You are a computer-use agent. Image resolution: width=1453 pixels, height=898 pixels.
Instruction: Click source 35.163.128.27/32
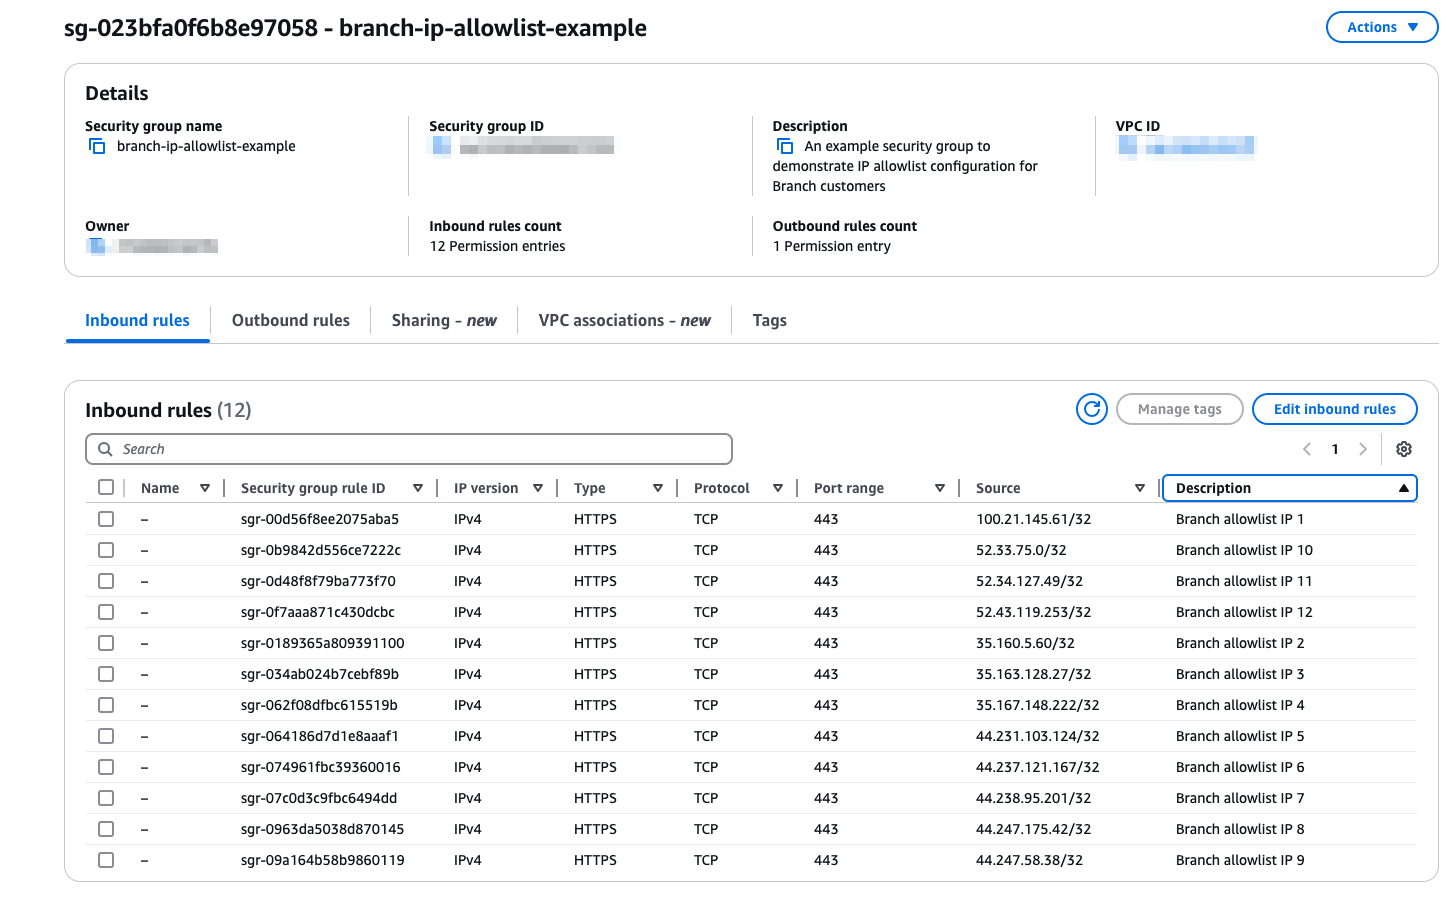click(x=1033, y=674)
